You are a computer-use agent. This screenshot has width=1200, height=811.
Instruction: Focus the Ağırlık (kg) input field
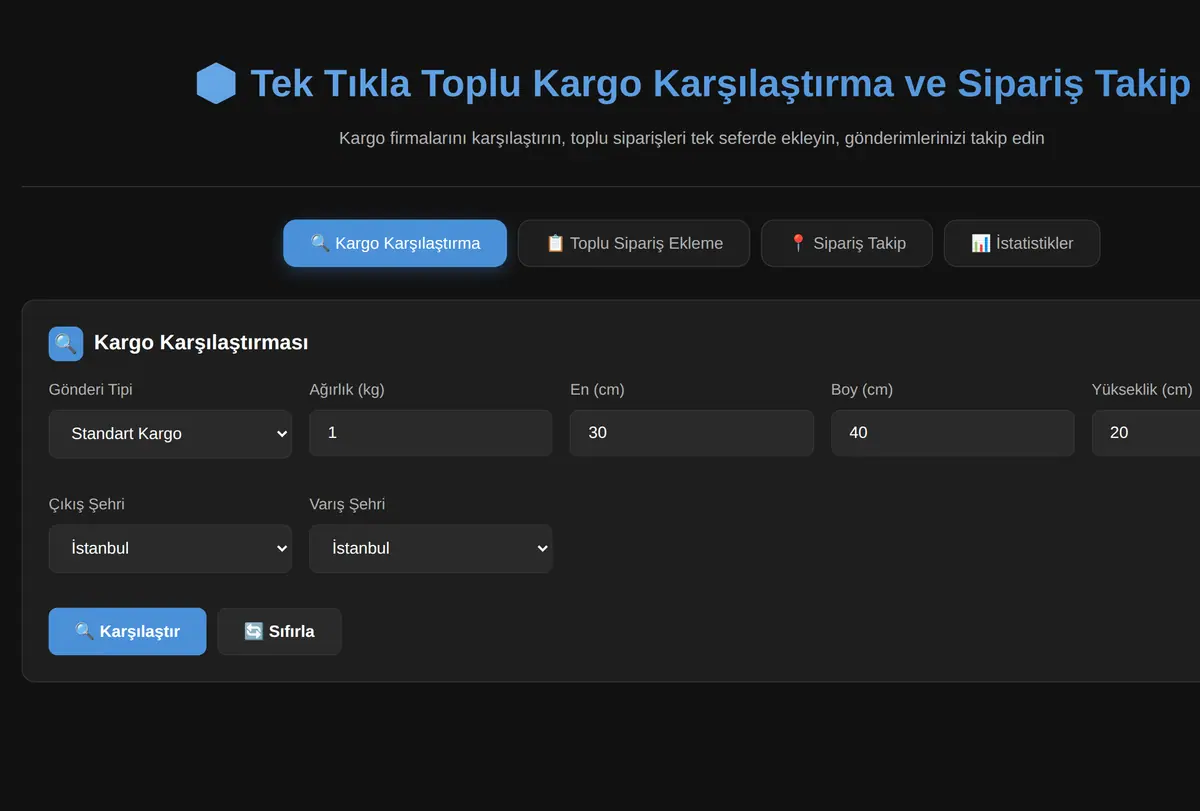click(431, 433)
